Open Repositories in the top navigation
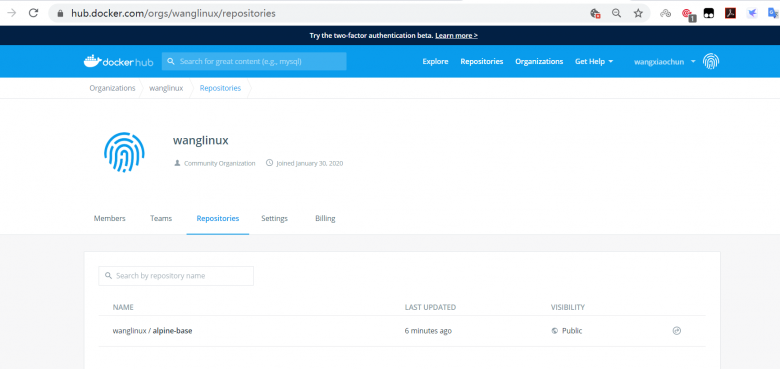This screenshot has height=369, width=780. pos(482,62)
